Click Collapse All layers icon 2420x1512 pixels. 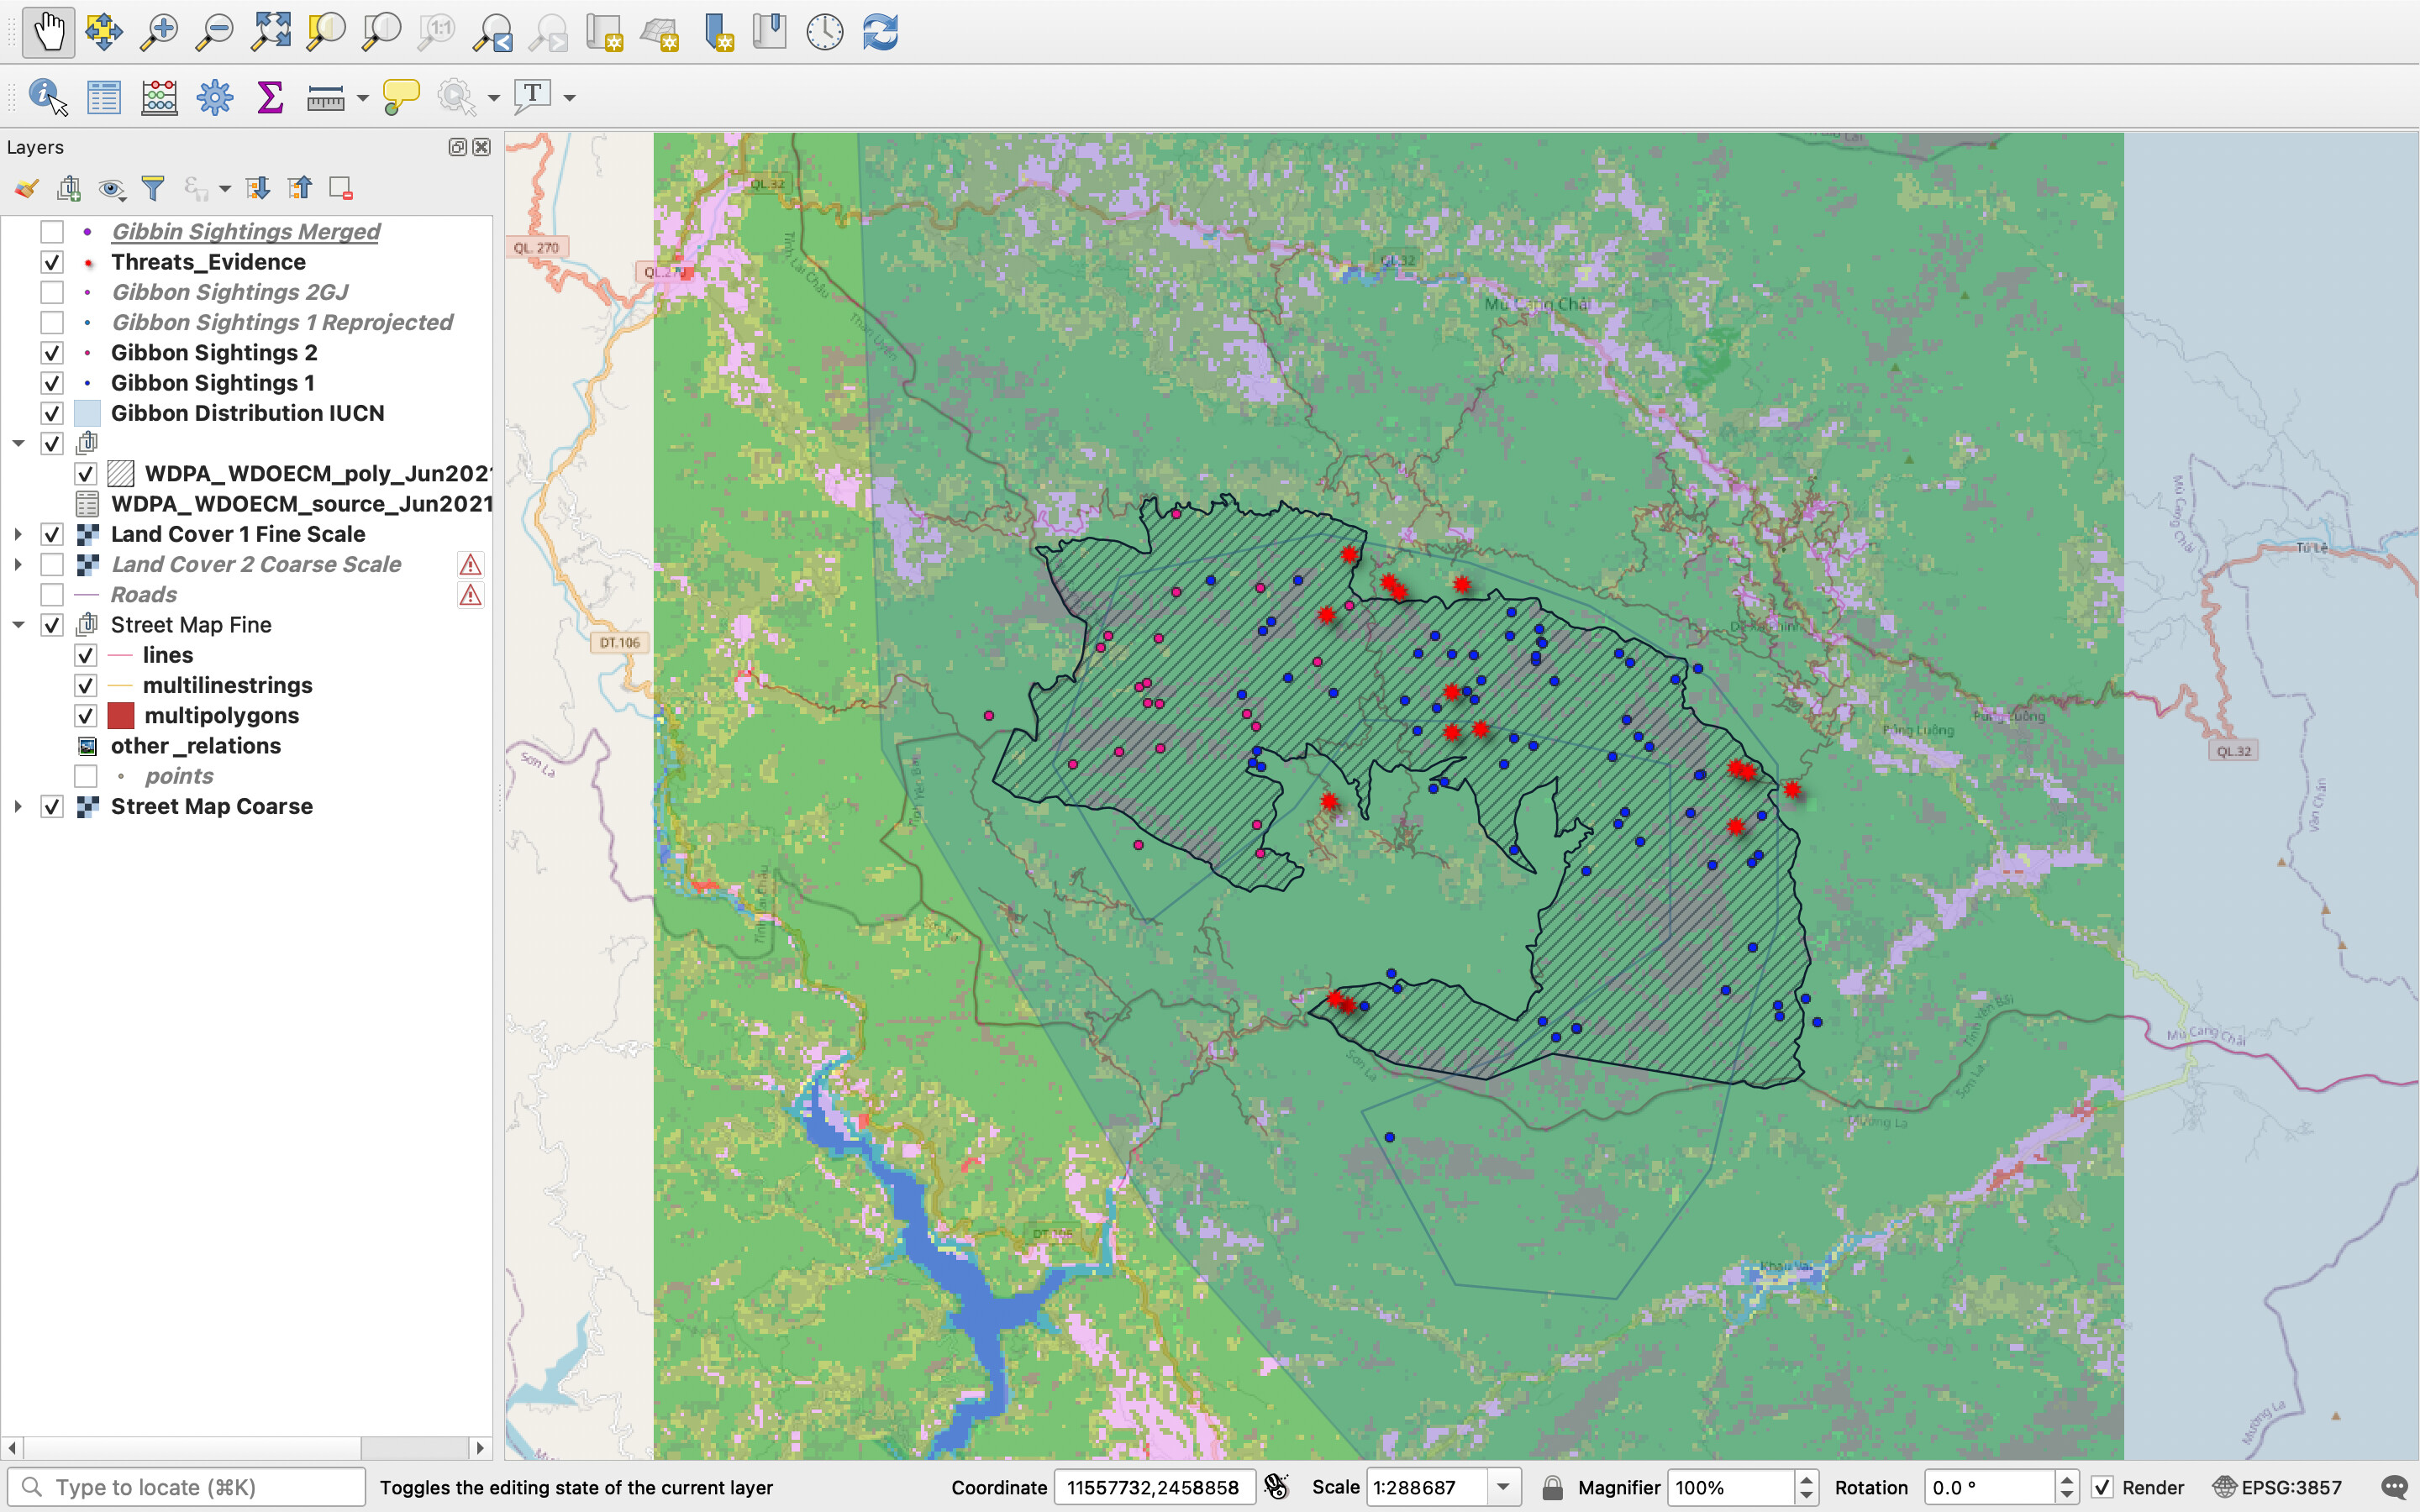(x=300, y=188)
